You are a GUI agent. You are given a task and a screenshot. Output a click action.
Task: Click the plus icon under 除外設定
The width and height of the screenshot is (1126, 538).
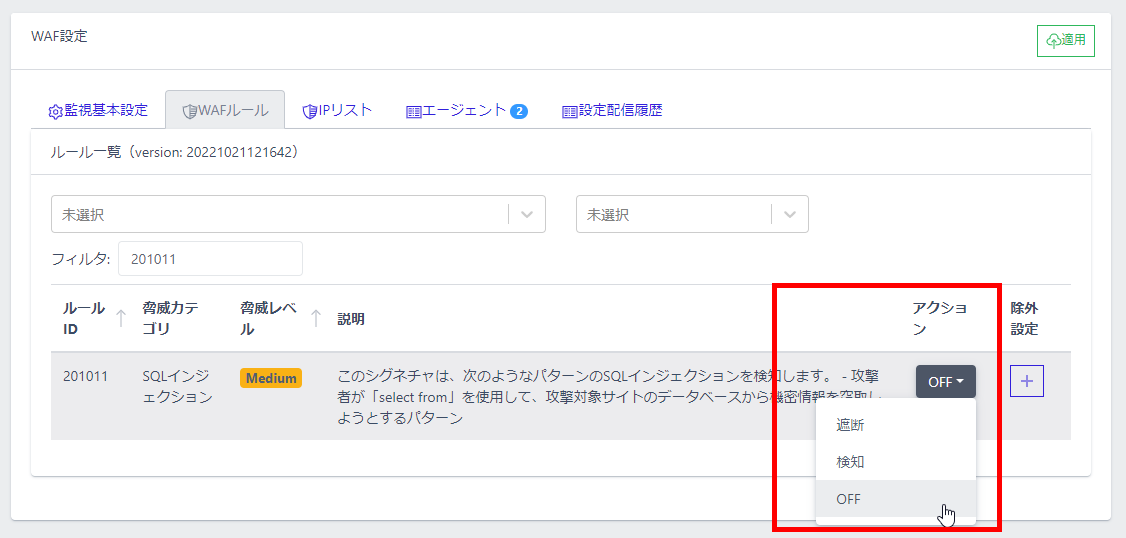click(x=1027, y=381)
